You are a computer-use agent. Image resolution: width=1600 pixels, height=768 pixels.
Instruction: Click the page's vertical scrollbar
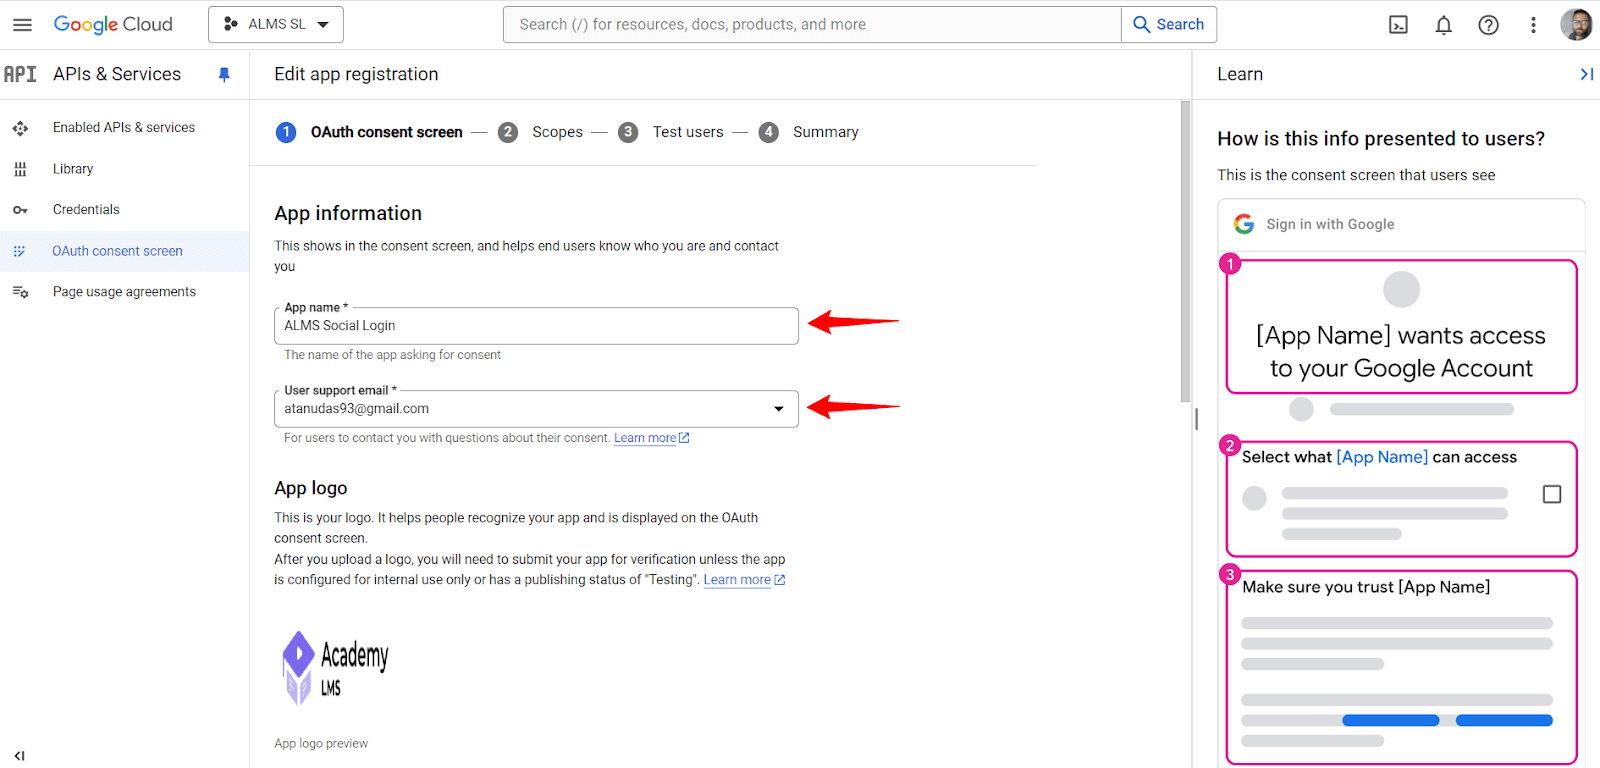pyautogui.click(x=1185, y=250)
